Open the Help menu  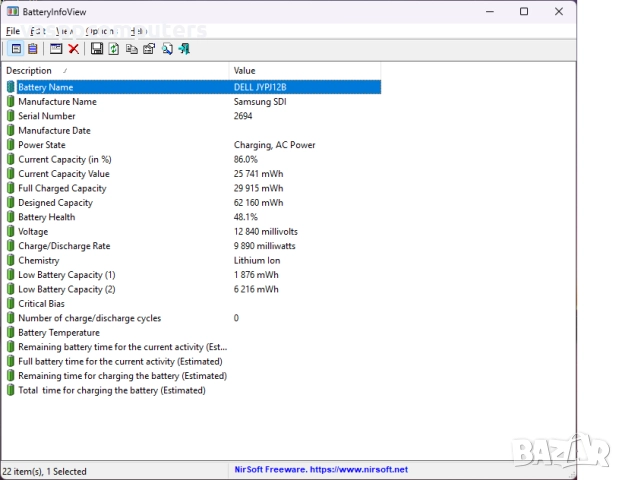[x=138, y=31]
